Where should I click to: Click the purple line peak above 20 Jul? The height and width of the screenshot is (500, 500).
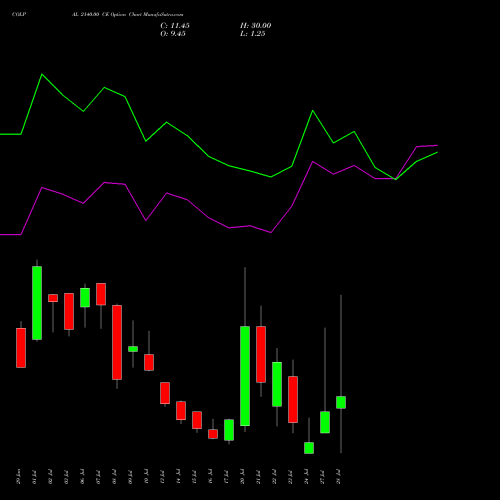coord(313,162)
